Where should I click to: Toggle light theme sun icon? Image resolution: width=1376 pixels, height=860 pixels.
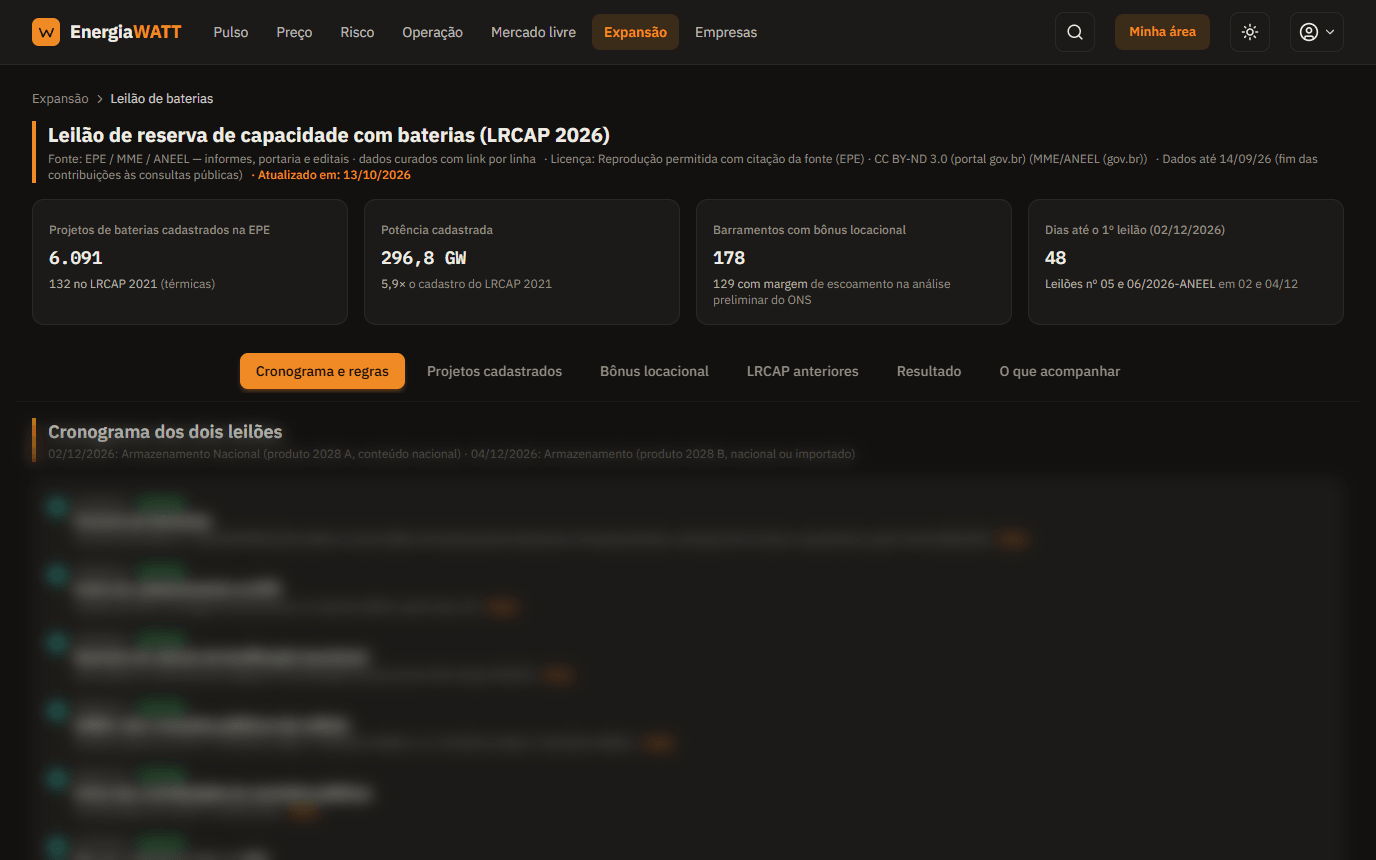coord(1250,32)
